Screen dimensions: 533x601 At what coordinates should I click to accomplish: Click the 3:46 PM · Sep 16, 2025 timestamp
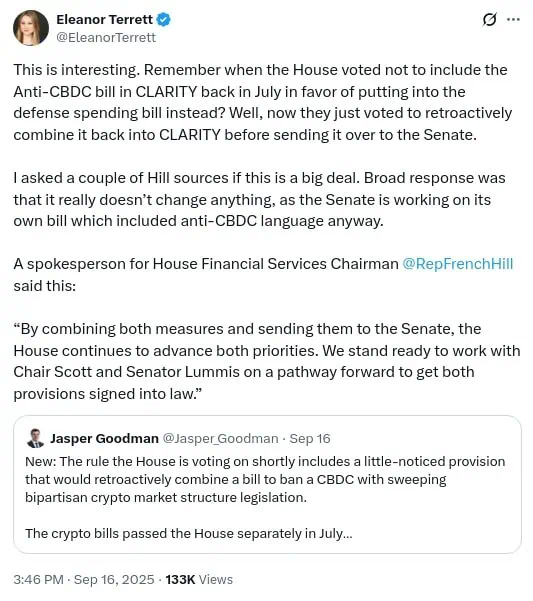[84, 580]
